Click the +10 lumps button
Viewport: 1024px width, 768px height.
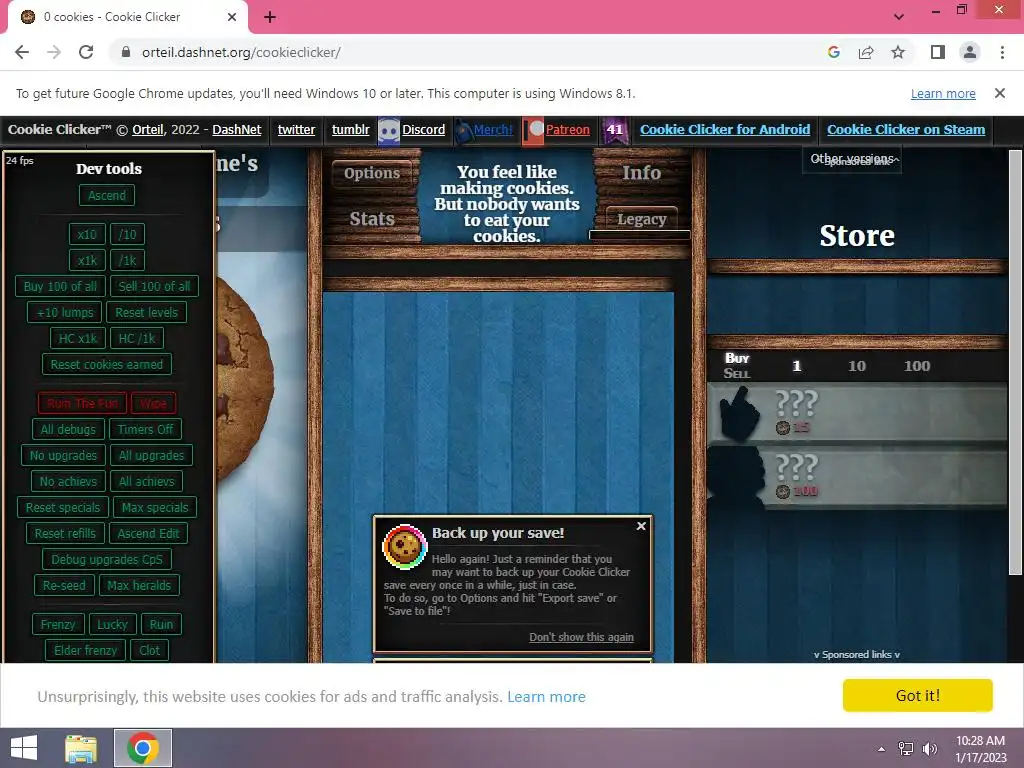65,312
